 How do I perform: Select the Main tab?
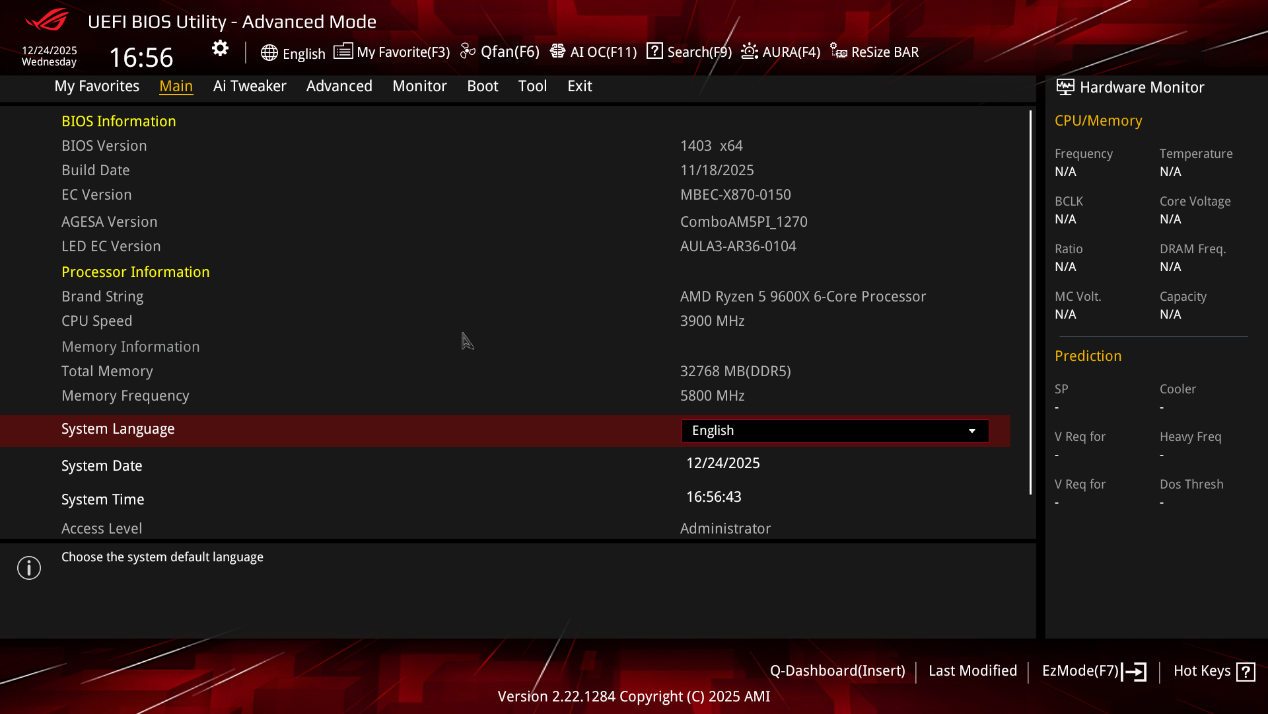tap(176, 86)
